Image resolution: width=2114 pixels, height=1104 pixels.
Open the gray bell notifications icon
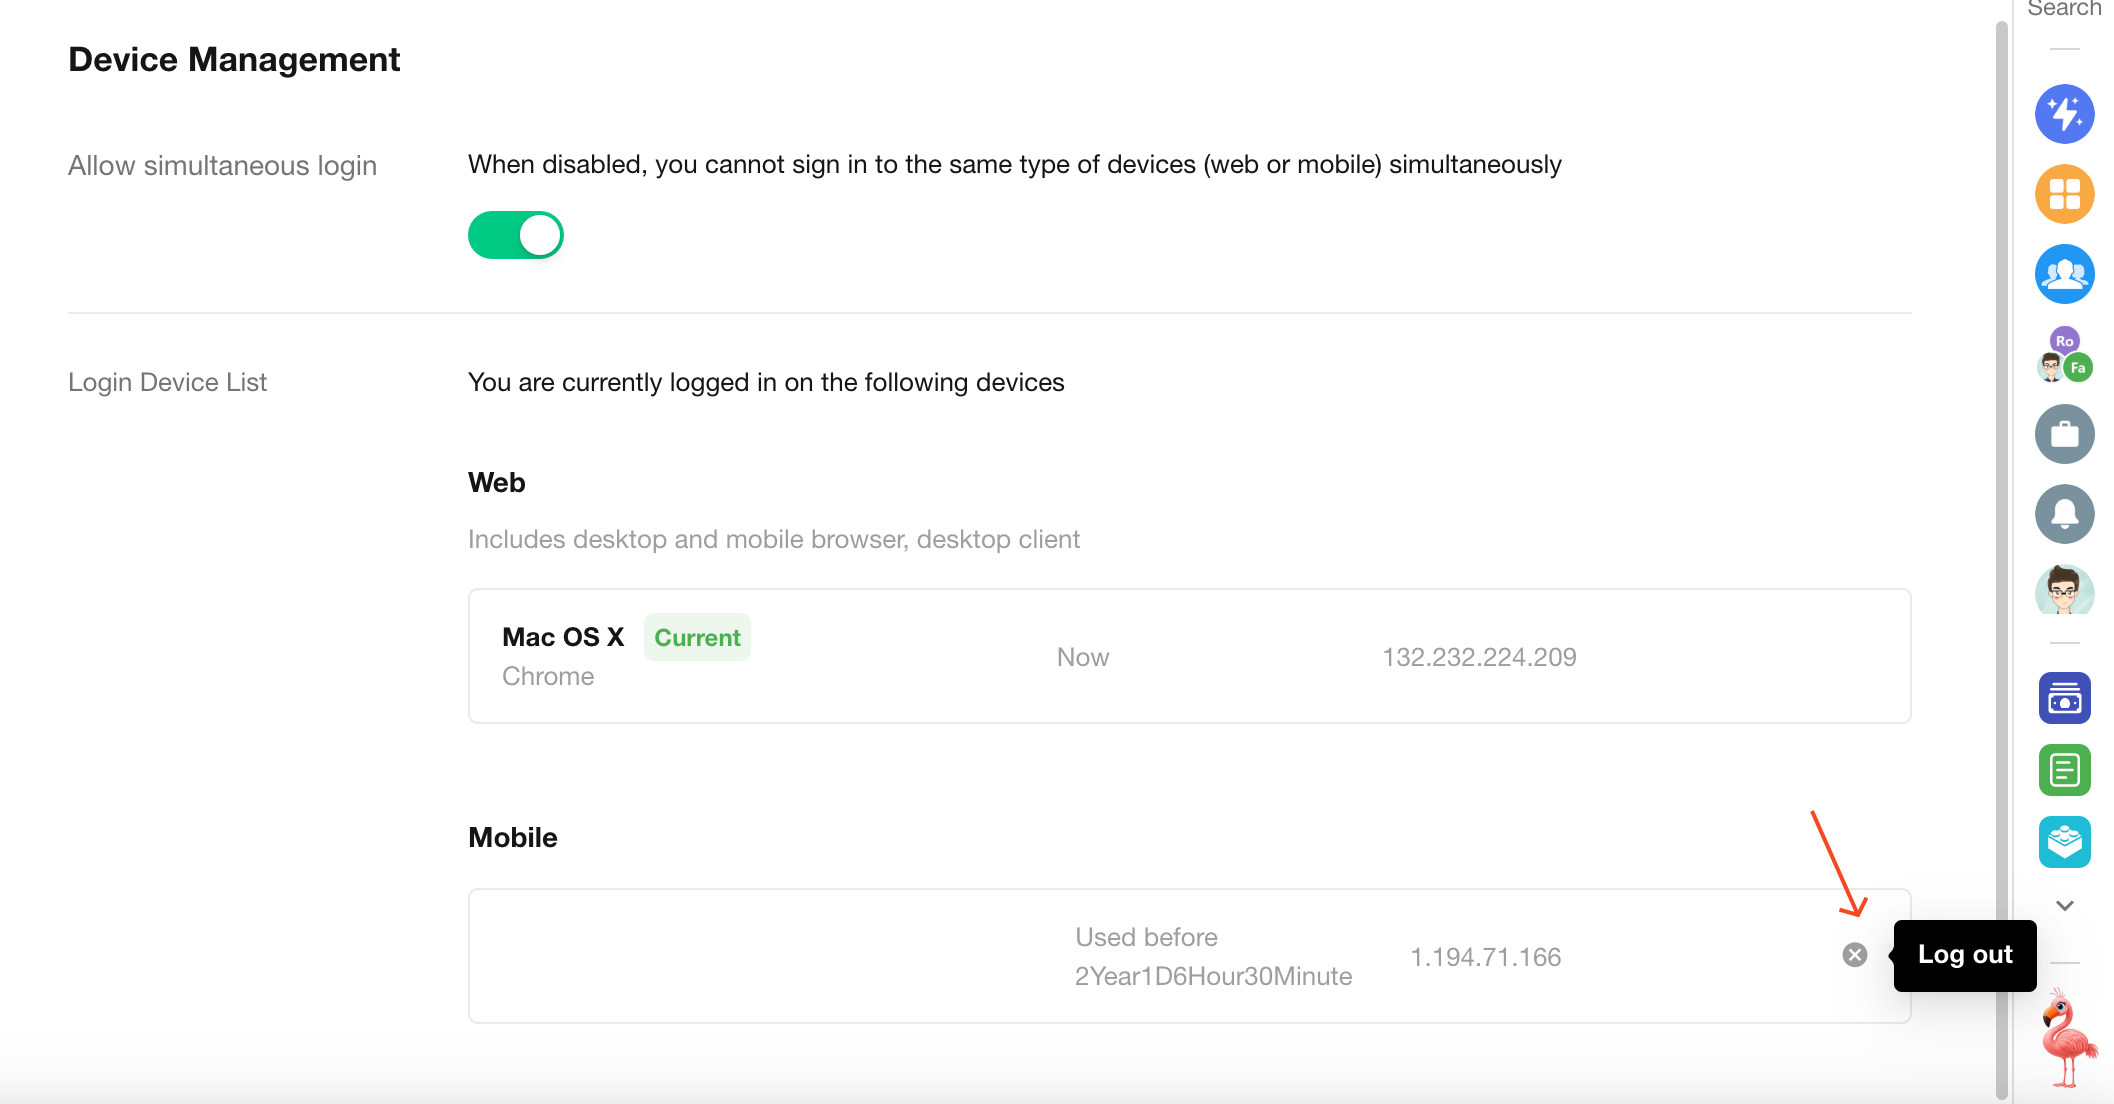pos(2064,514)
